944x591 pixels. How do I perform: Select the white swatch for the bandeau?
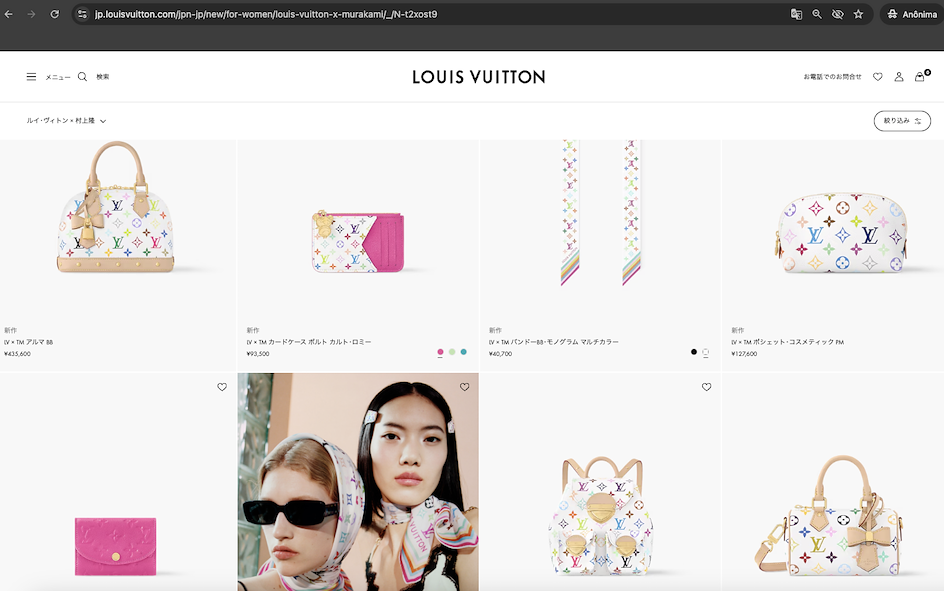point(706,352)
